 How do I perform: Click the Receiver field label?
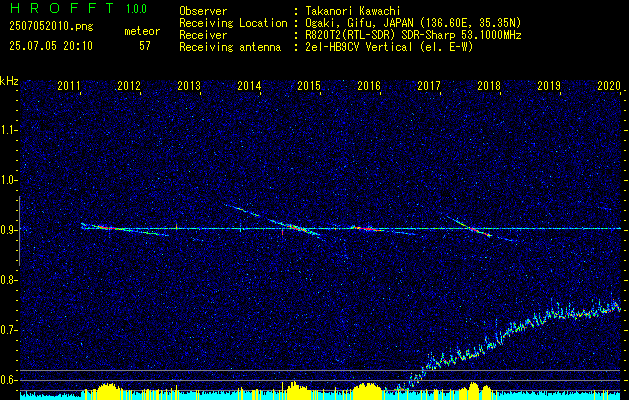203,35
